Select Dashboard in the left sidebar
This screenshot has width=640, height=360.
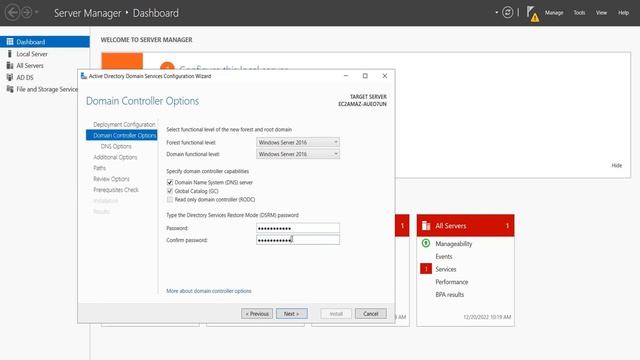pos(45,42)
